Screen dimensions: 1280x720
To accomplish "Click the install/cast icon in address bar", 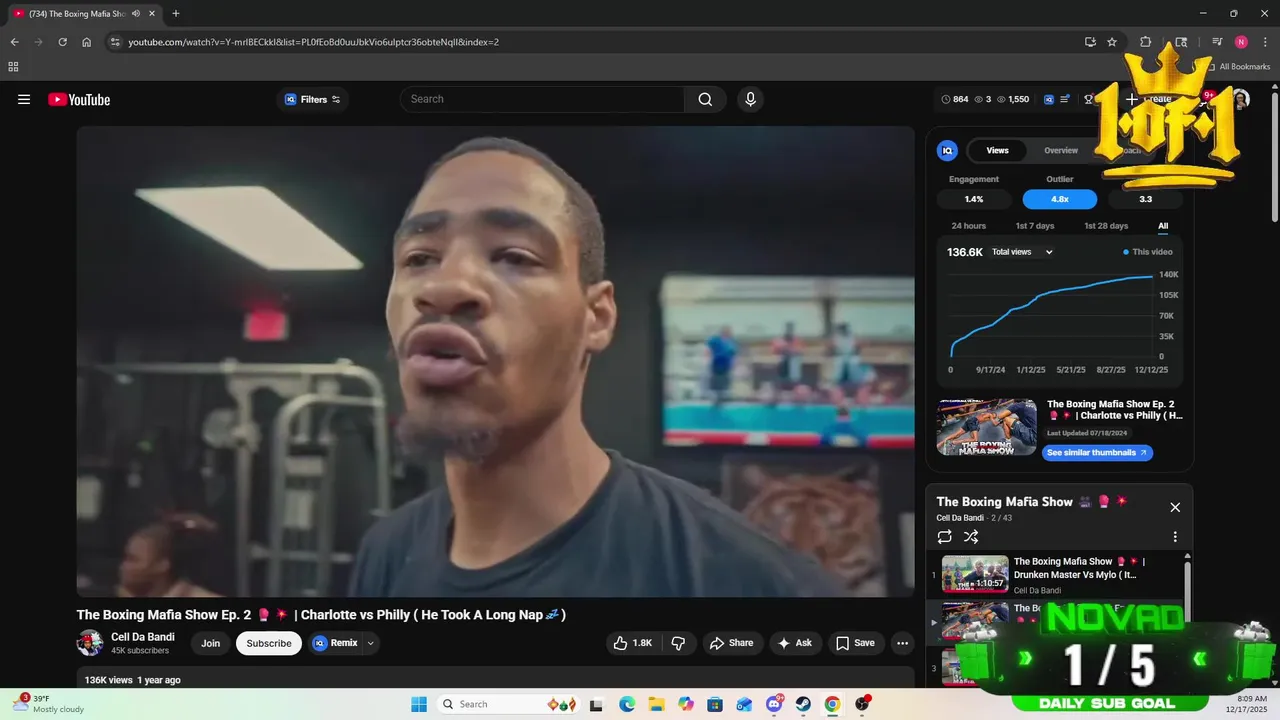I will 1090,42.
